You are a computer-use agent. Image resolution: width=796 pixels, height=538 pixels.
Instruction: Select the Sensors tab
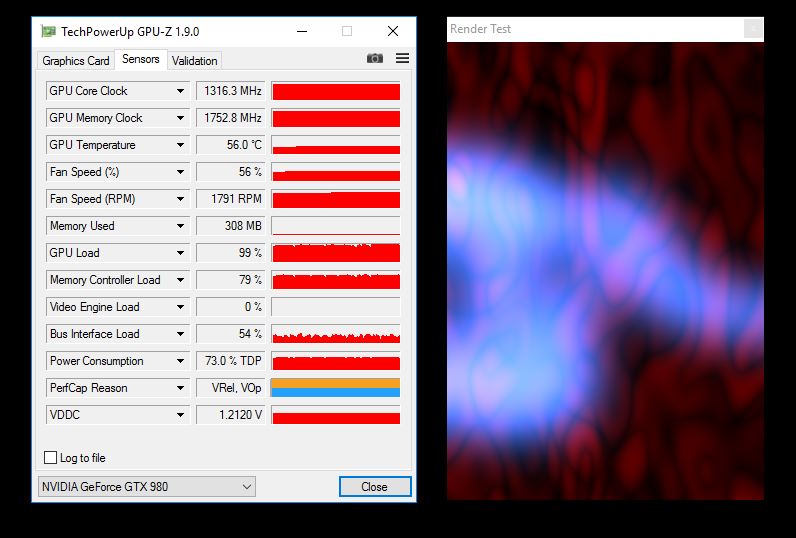pyautogui.click(x=141, y=60)
